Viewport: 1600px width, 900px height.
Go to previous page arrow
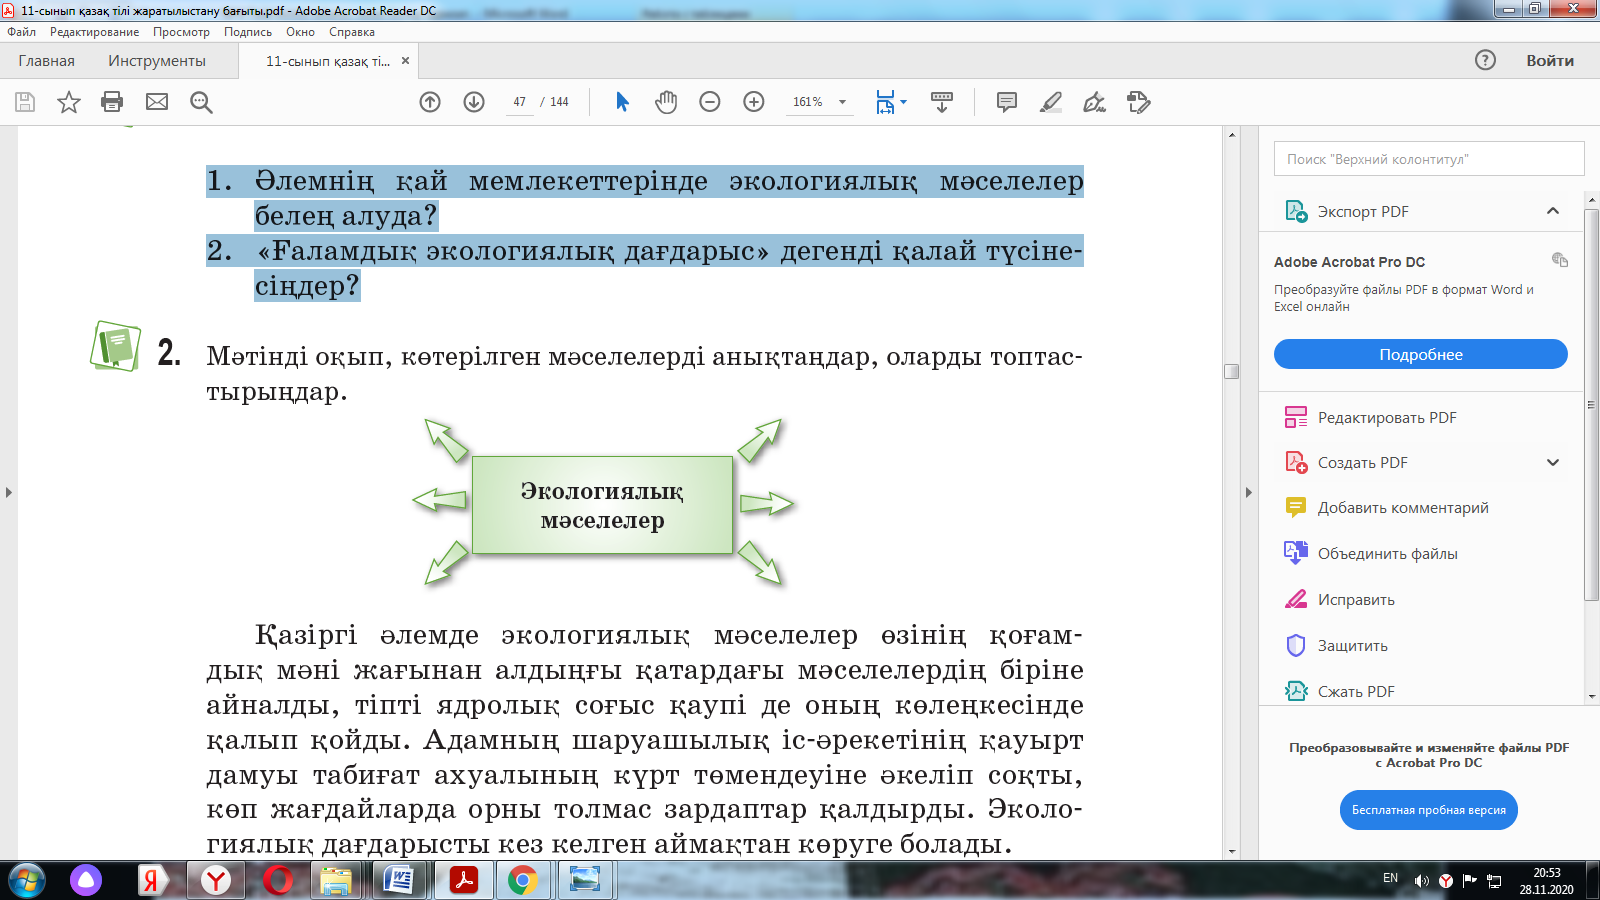(430, 102)
